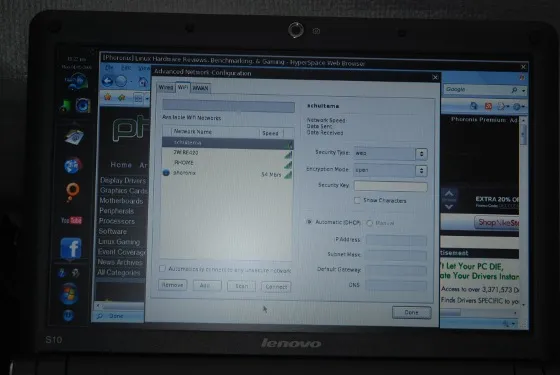Viewport: 560px width, 375px height.
Task: Click the browser back arrow button
Action: pos(107,81)
